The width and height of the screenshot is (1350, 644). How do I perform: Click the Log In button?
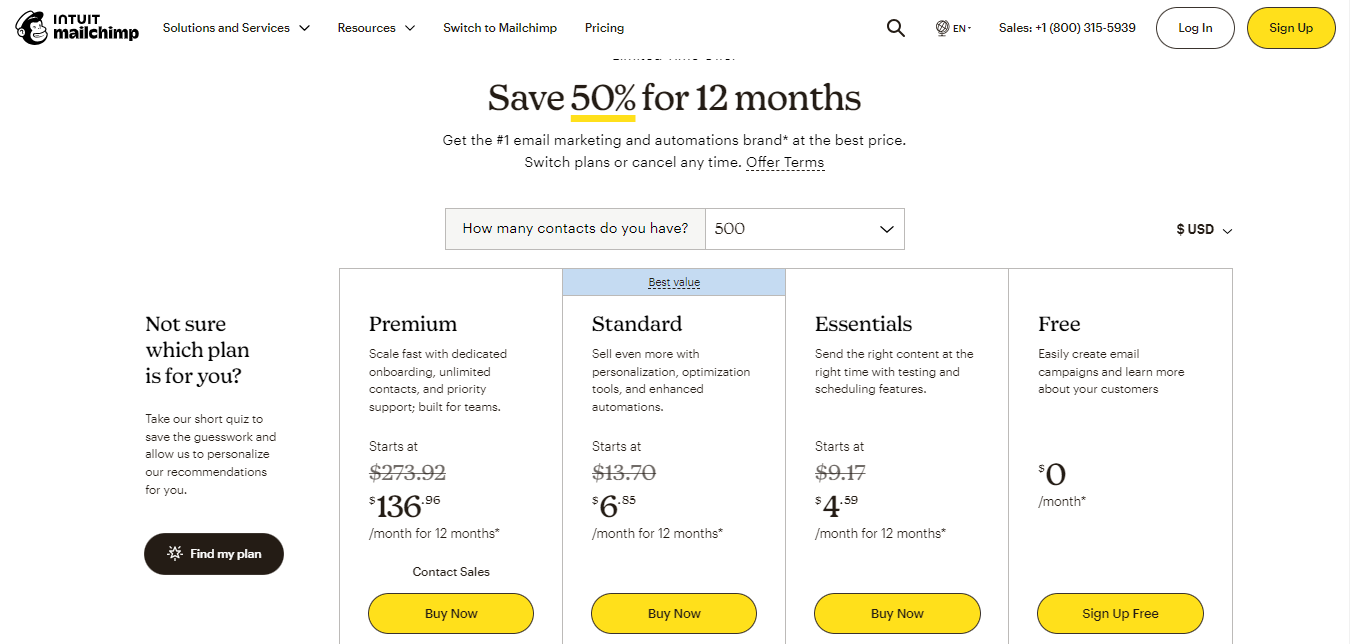point(1195,28)
